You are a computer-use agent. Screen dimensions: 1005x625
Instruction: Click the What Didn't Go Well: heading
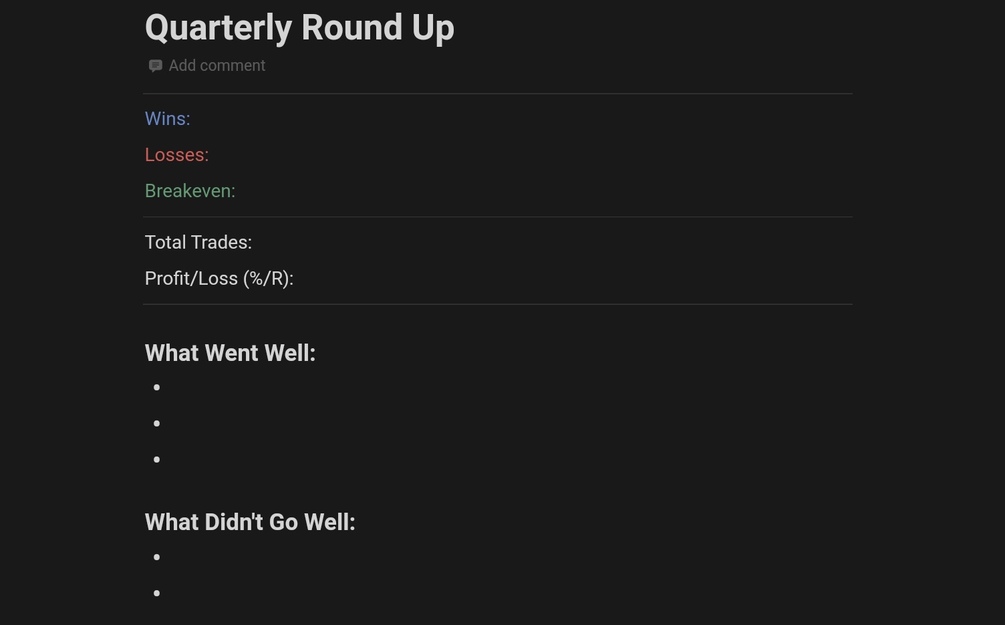click(250, 522)
